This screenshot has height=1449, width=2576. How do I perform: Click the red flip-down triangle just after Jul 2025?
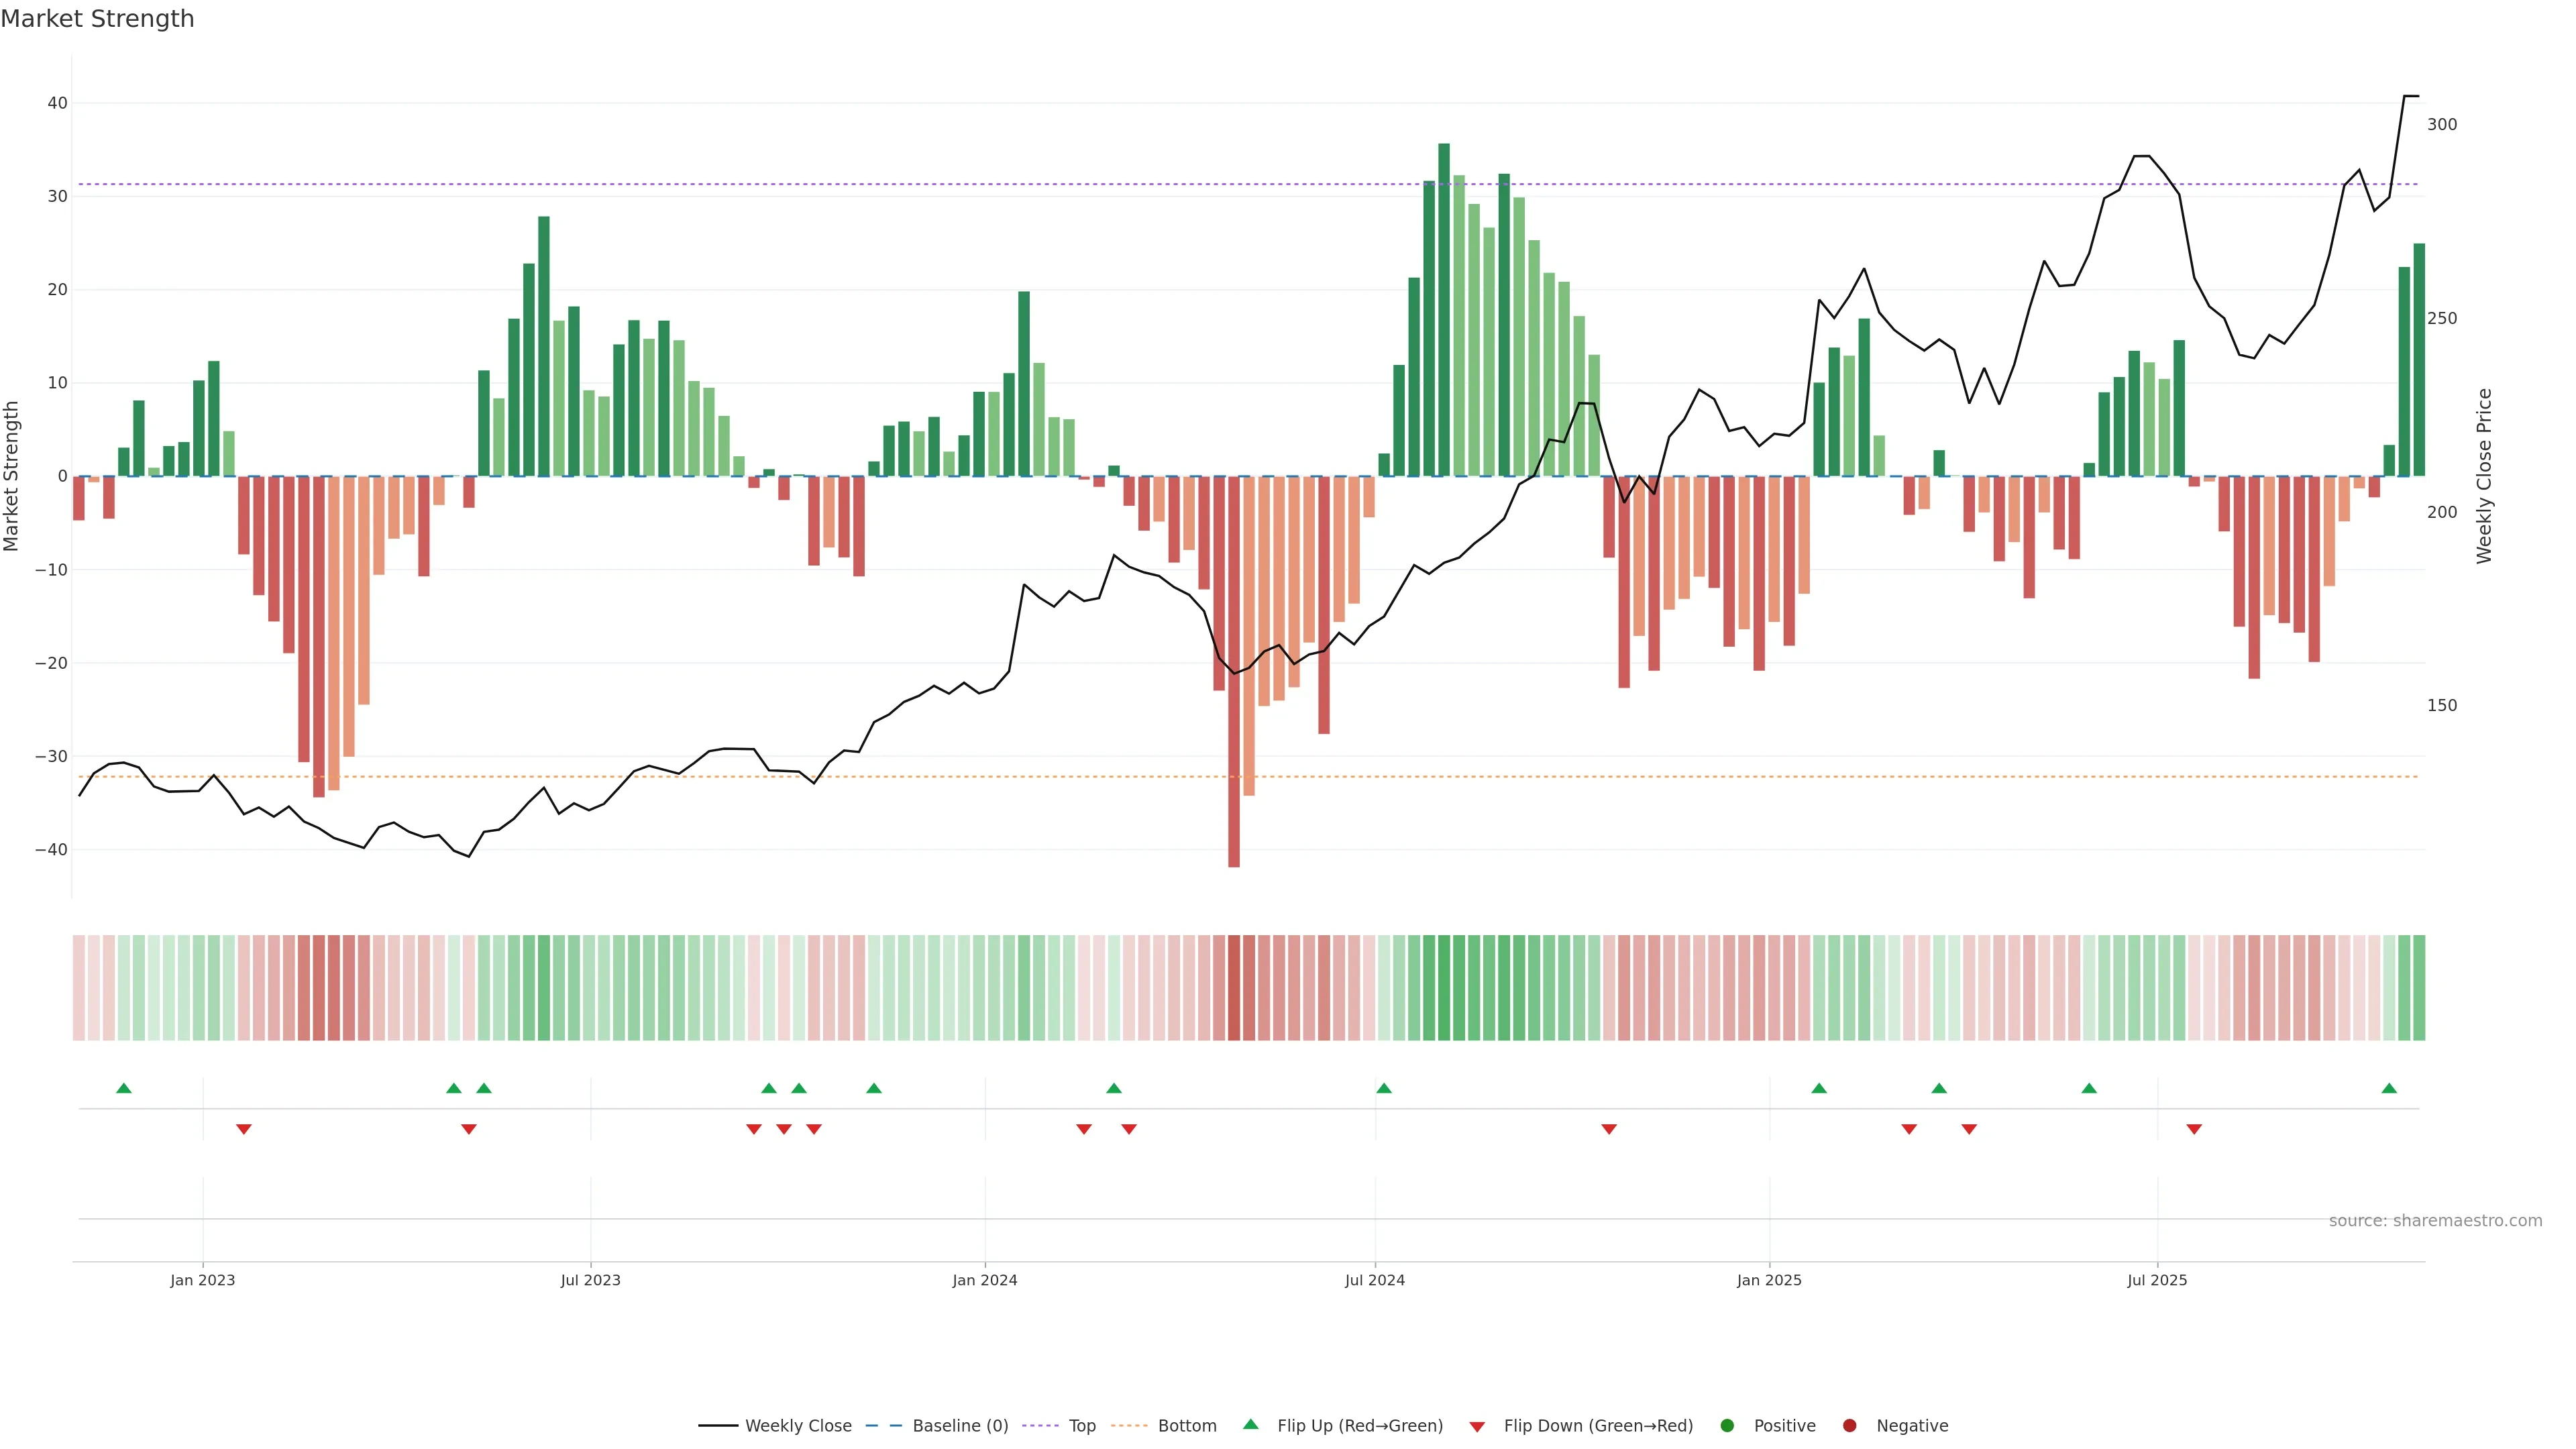(x=2194, y=1129)
